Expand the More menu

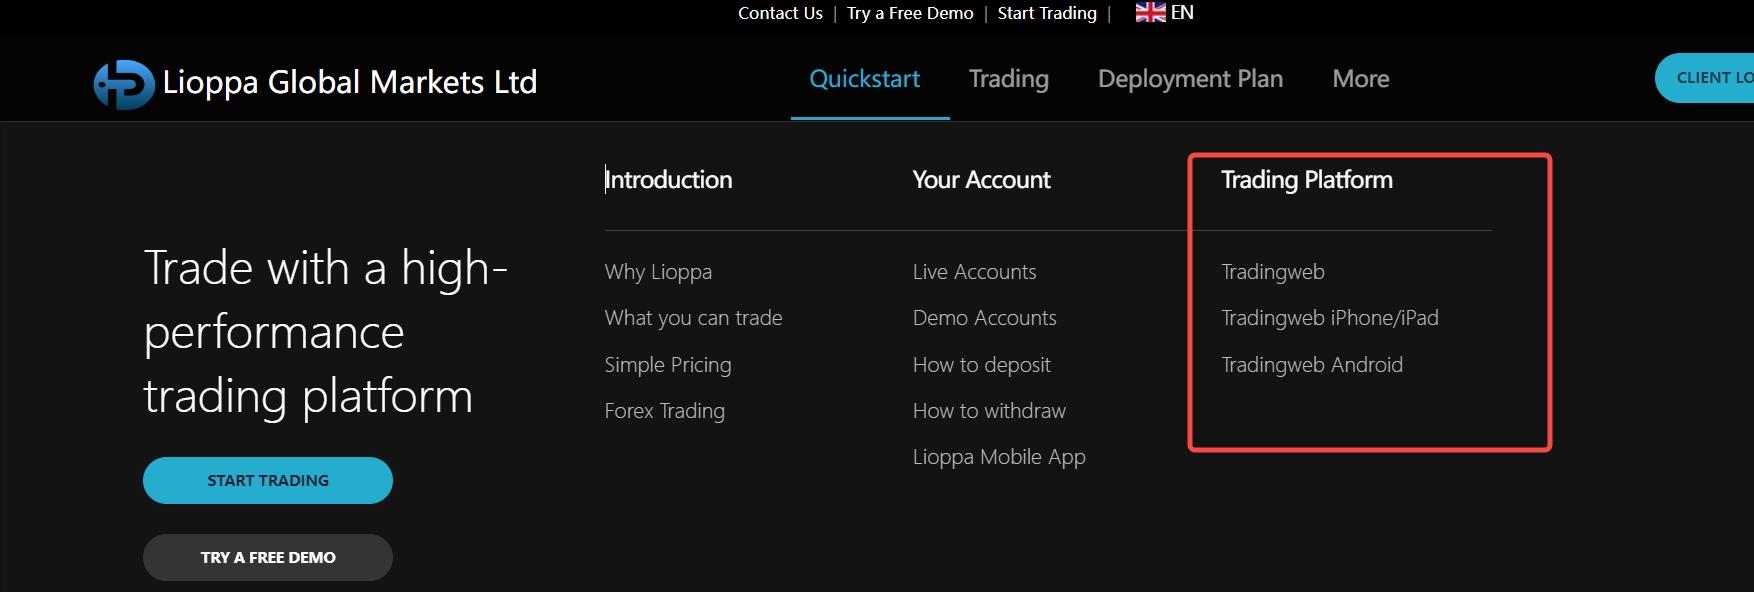coord(1361,79)
